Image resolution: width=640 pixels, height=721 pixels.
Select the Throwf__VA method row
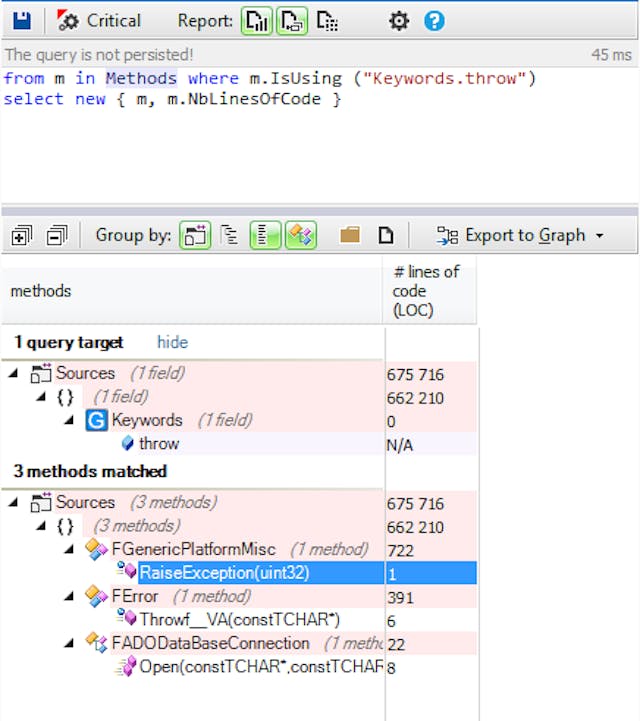[239, 620]
